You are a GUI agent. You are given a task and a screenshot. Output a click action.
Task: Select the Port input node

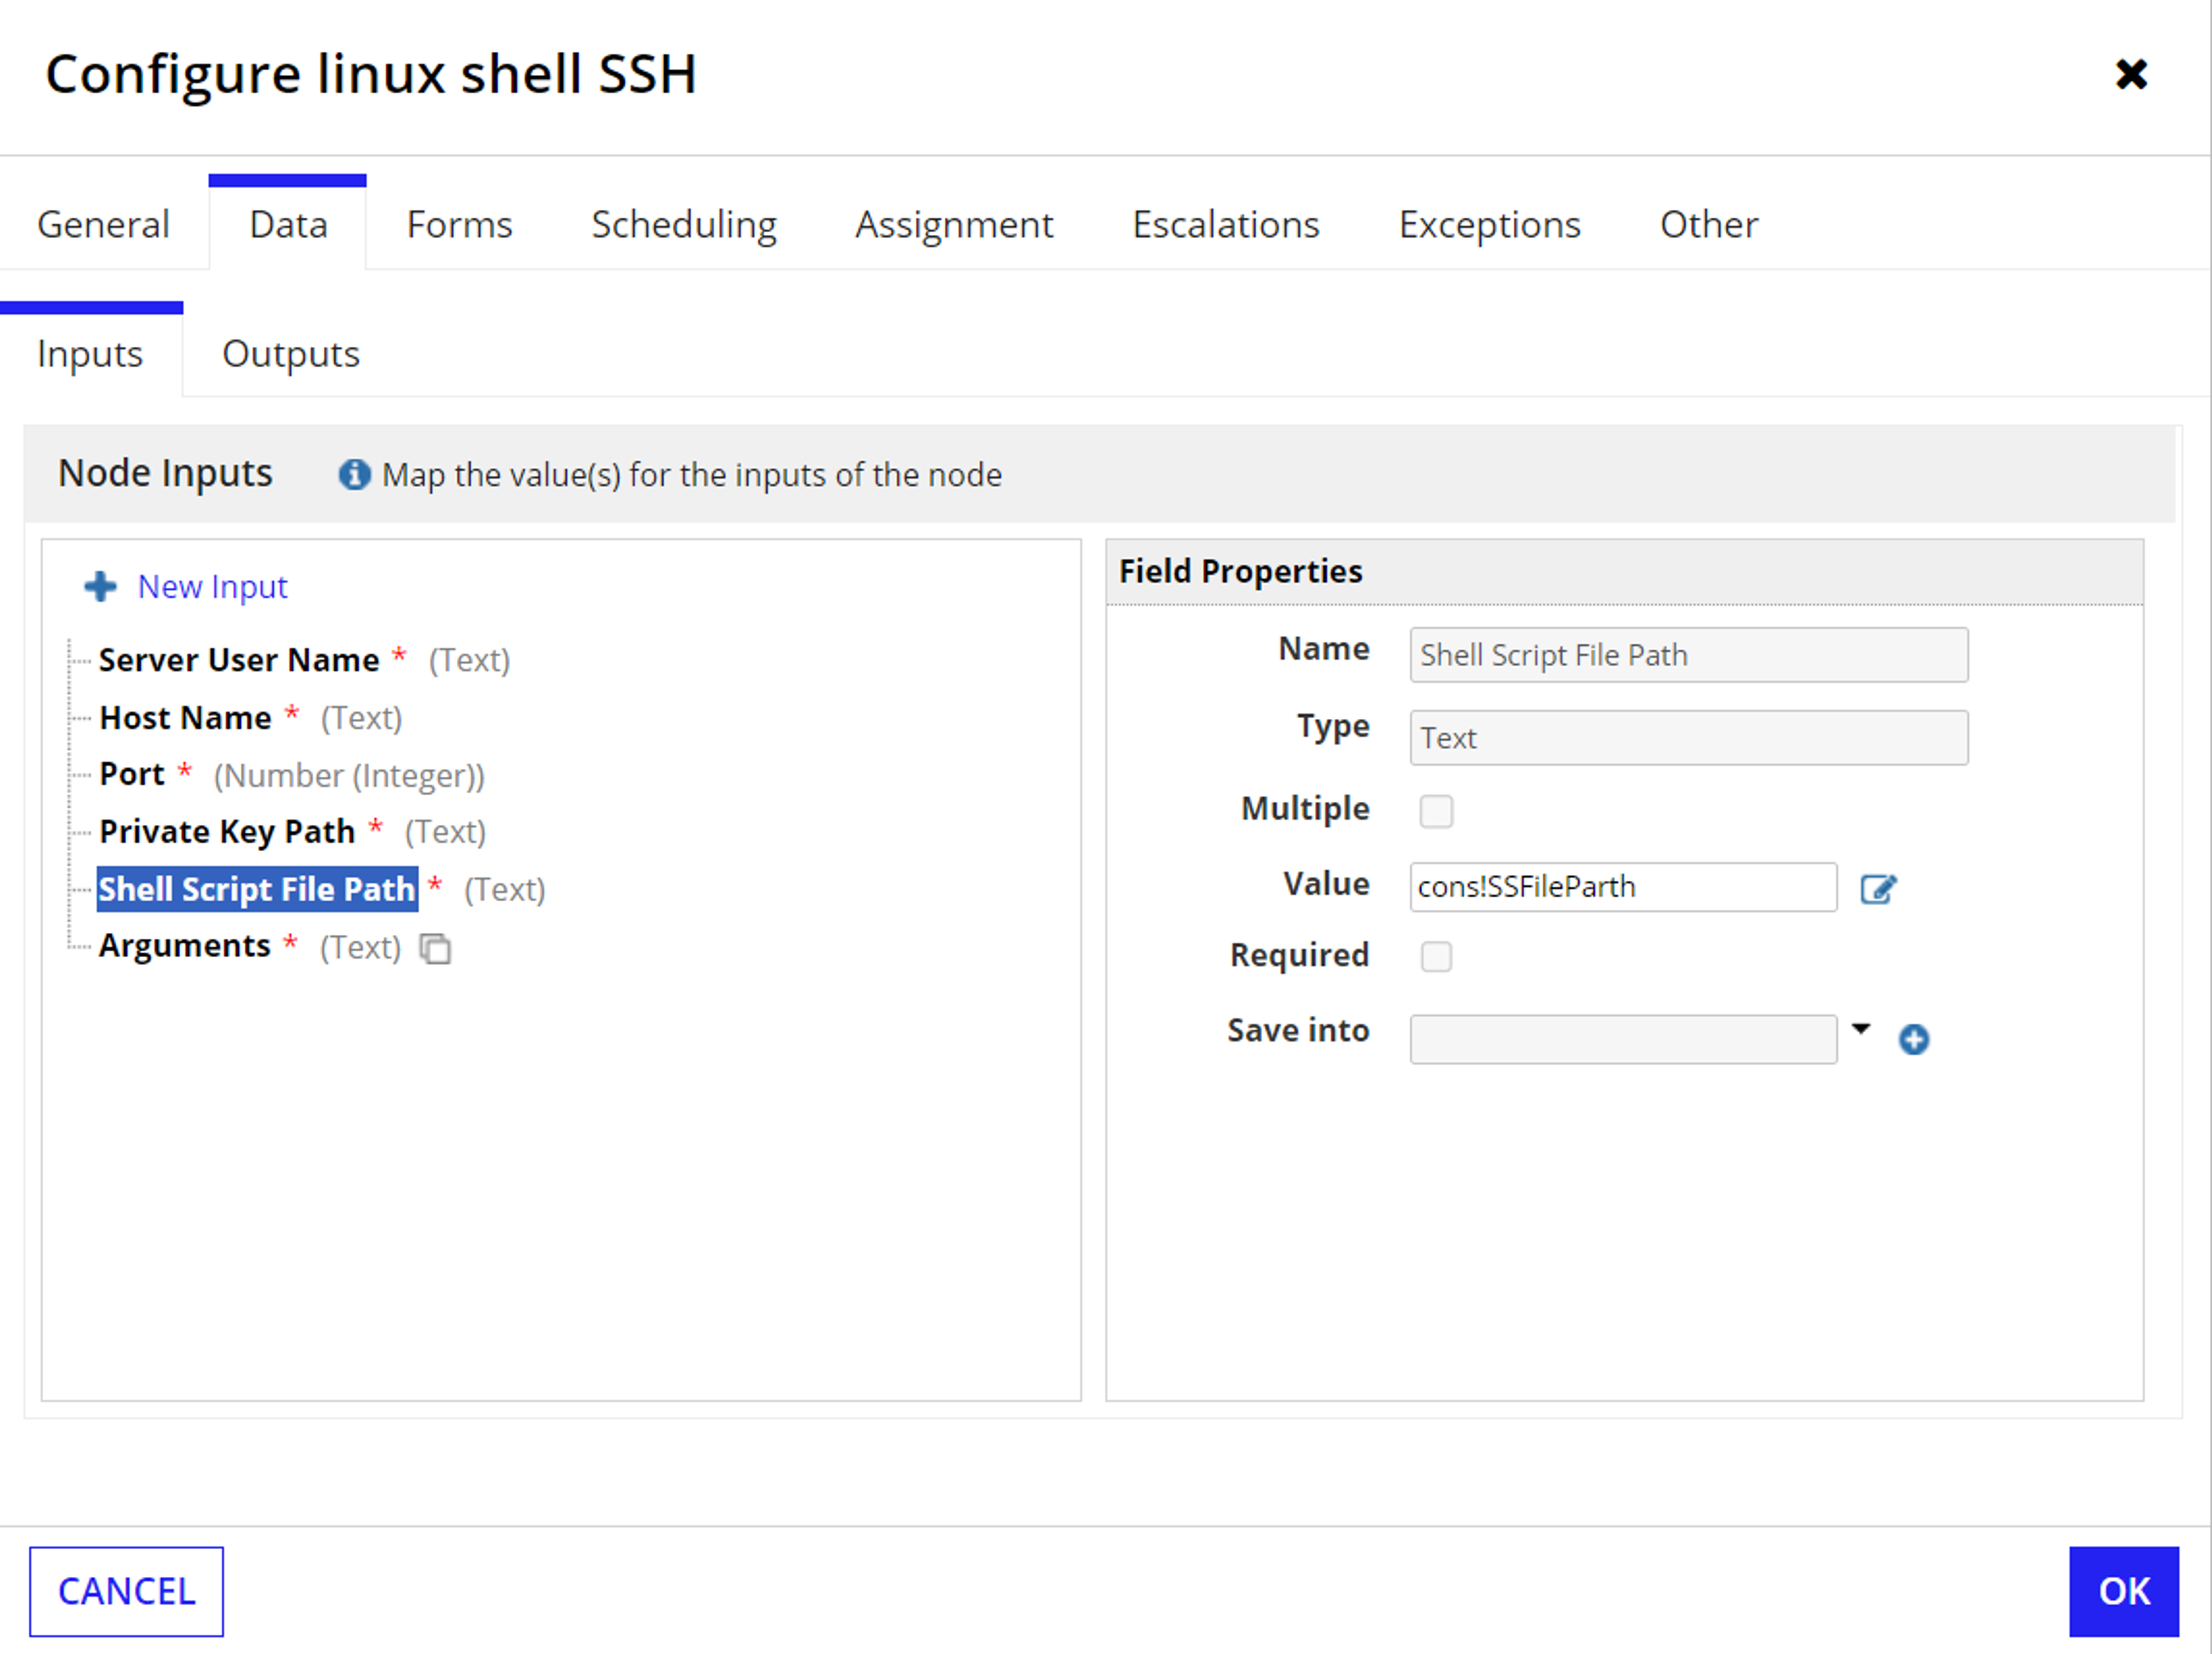(132, 774)
